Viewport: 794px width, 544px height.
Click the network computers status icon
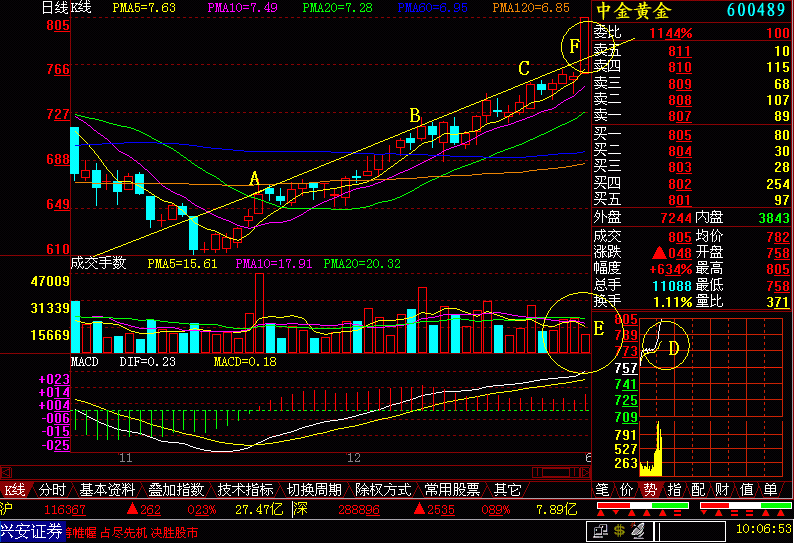(601, 531)
